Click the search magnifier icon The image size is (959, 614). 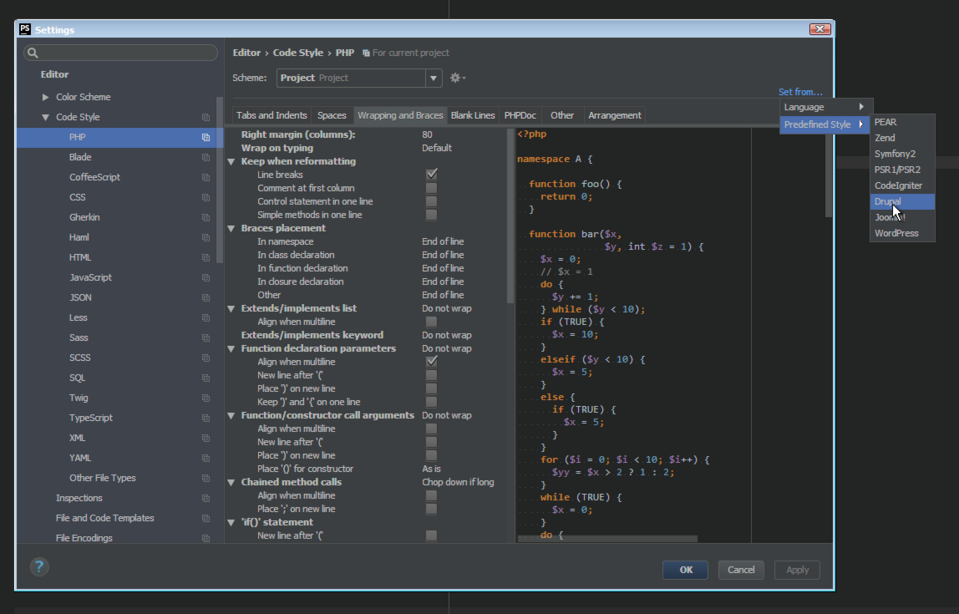coord(33,53)
